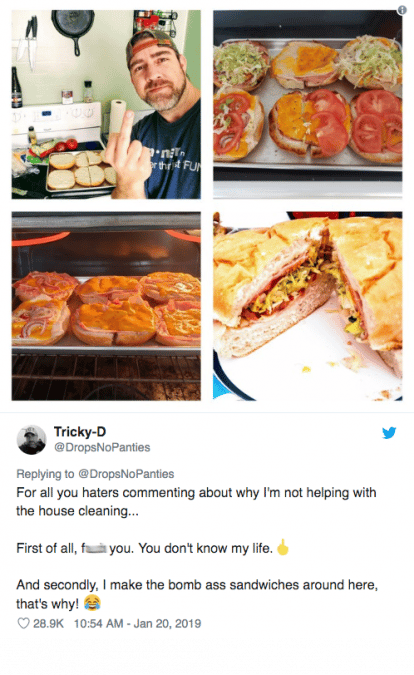Like the tweet via heart icon
Screen dimensions: 414x675
pos(24,623)
